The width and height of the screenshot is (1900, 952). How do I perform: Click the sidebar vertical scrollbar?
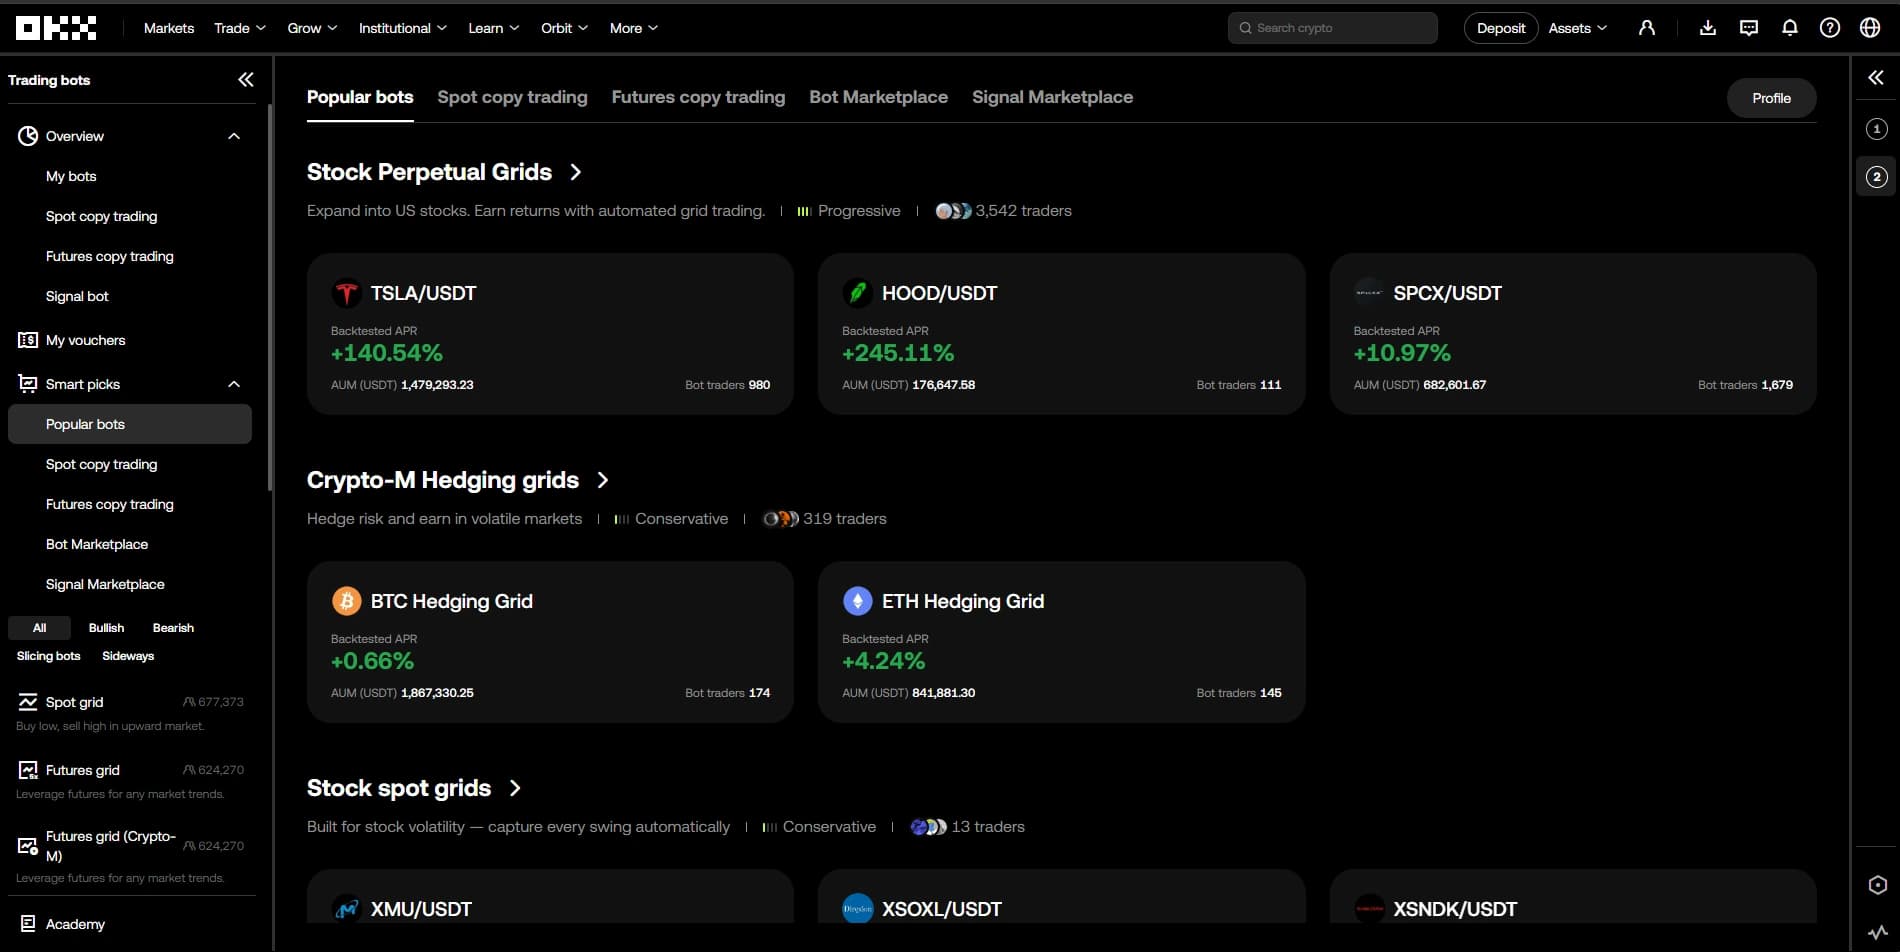point(270,300)
